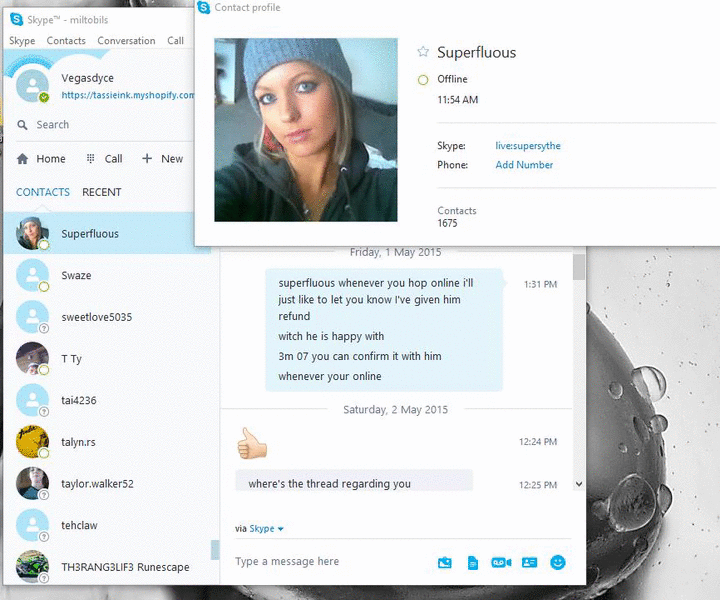This screenshot has width=720, height=600.
Task: Click the Contacts 1675 count in profile
Action: 456,217
